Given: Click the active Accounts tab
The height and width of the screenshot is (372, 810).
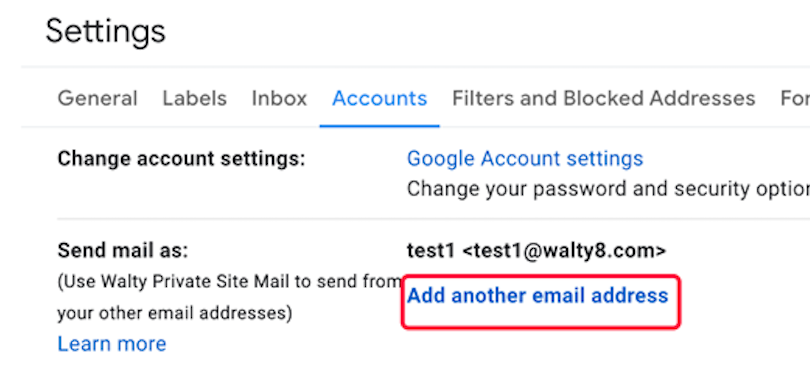Looking at the screenshot, I should click(x=379, y=98).
